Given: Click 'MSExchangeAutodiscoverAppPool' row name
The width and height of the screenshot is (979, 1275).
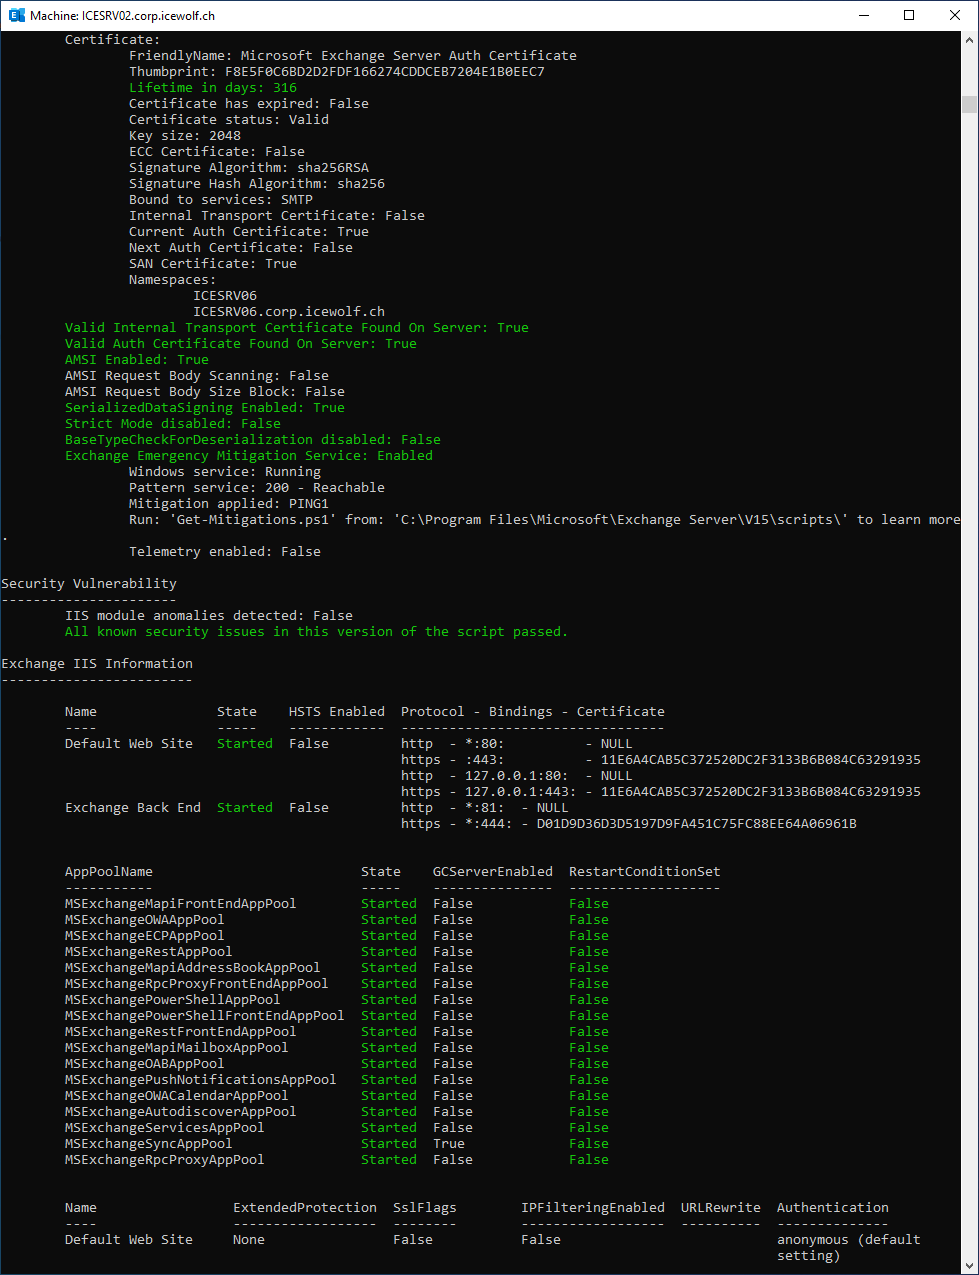Looking at the screenshot, I should click(x=181, y=1112).
